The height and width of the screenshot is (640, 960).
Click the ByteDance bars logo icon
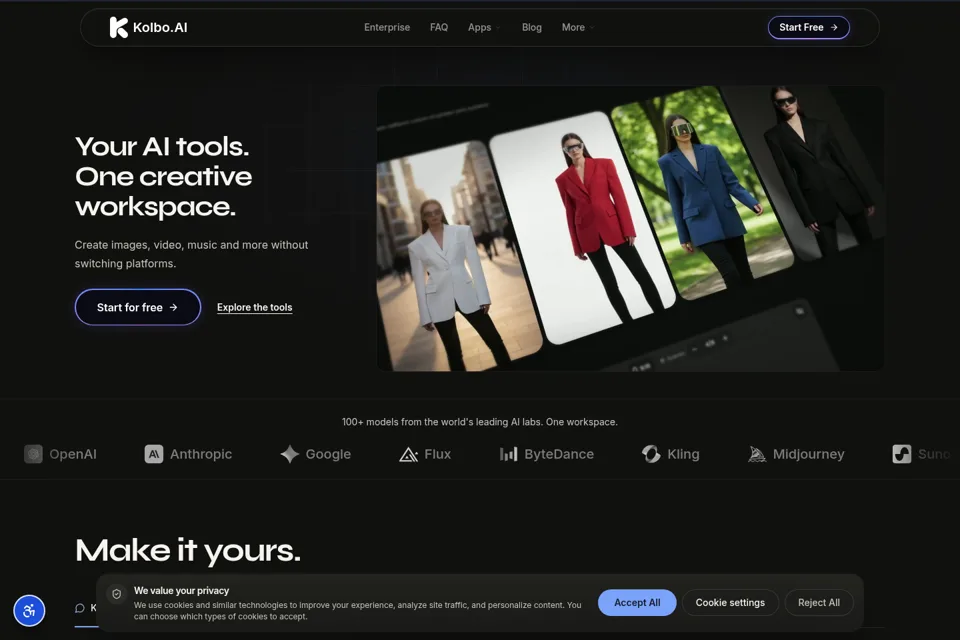pos(508,454)
